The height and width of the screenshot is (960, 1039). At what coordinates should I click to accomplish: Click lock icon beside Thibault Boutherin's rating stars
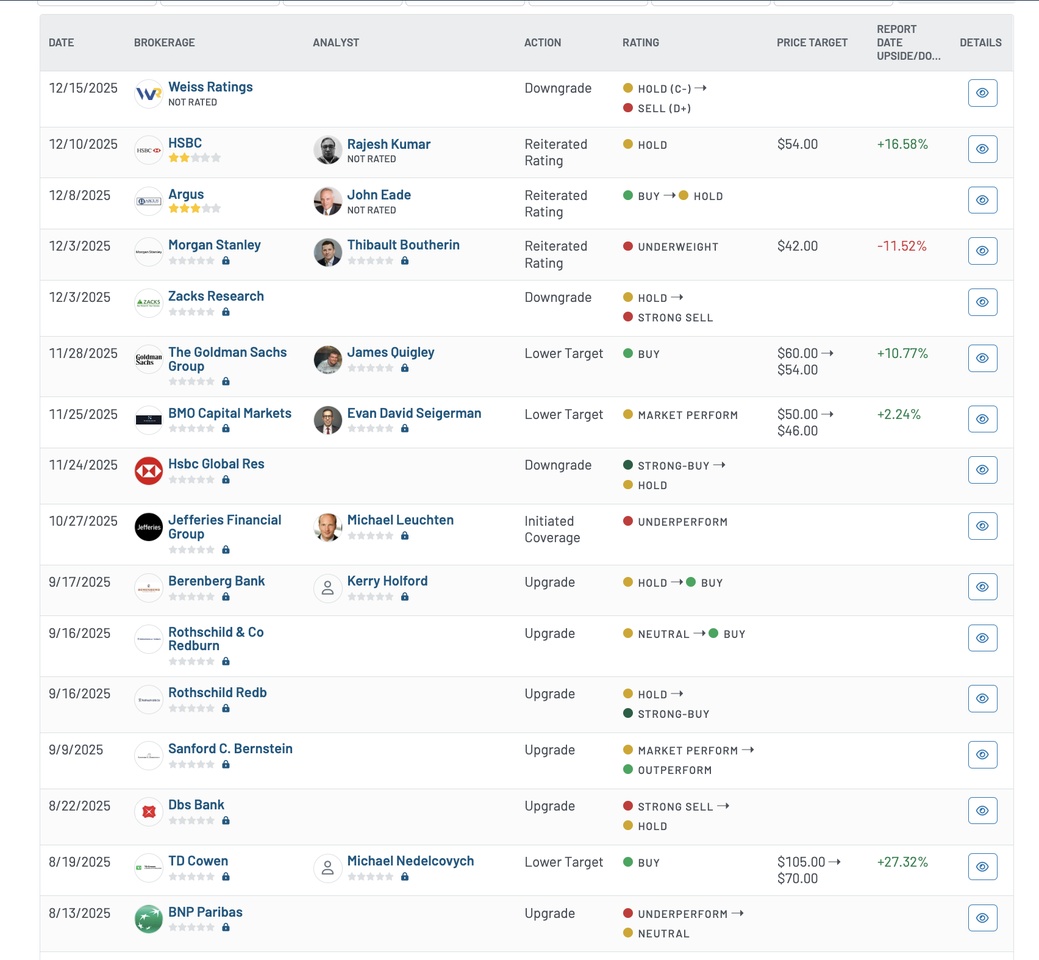405,261
